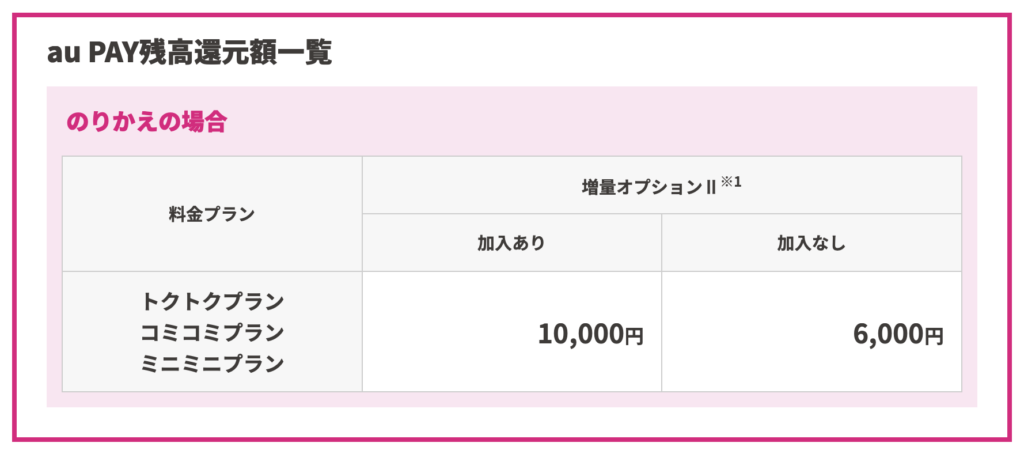Screen dimensions: 1024x454
Task: Click the 円 unit after 6,000
Action: pos(934,336)
